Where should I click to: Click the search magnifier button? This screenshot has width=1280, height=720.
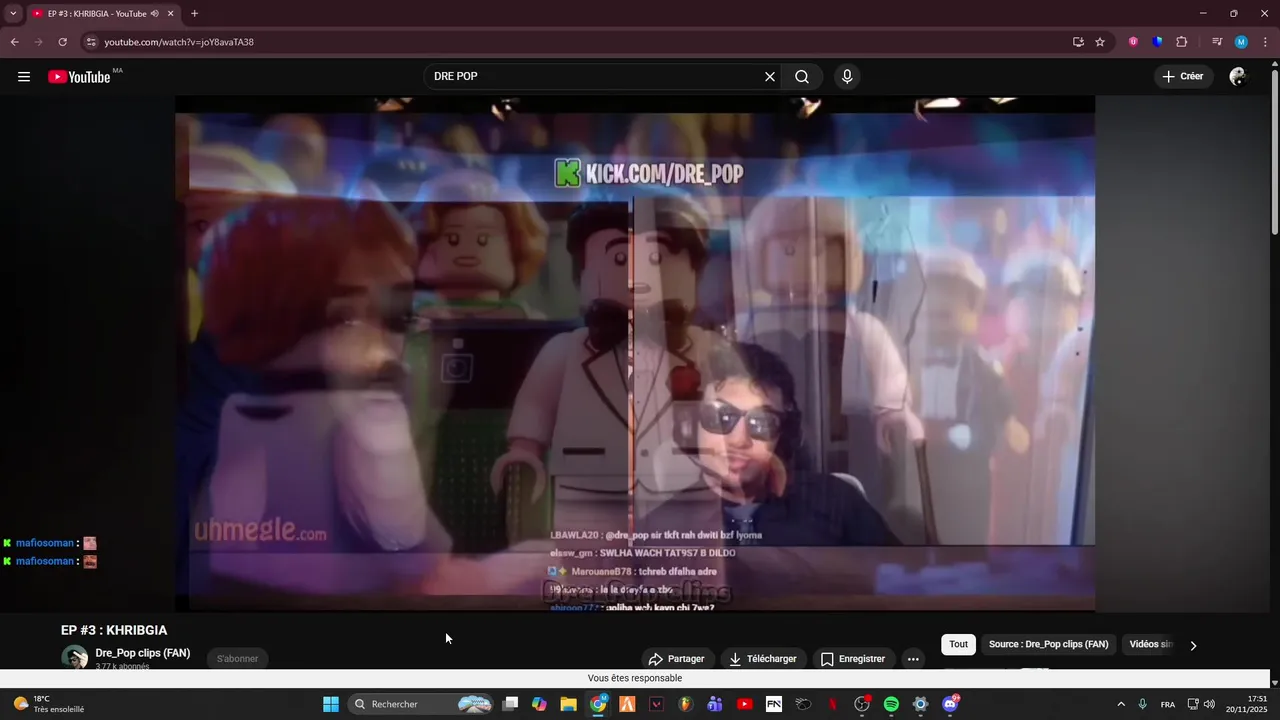(x=802, y=77)
